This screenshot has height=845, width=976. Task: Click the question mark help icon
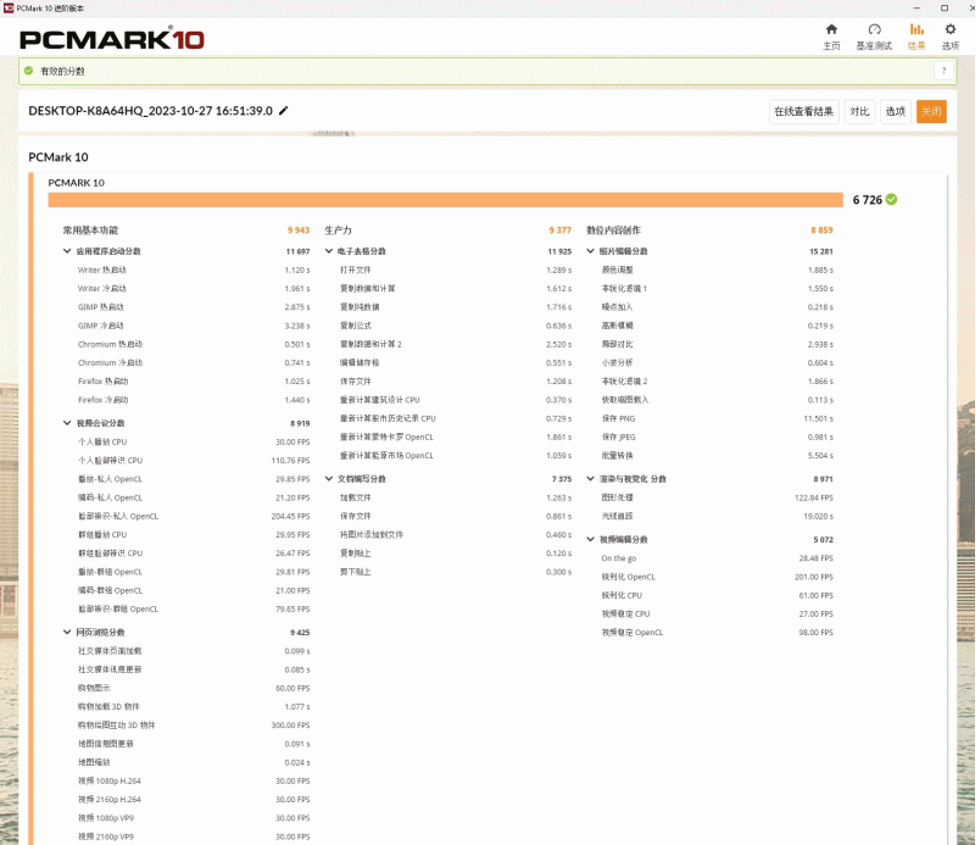(942, 71)
